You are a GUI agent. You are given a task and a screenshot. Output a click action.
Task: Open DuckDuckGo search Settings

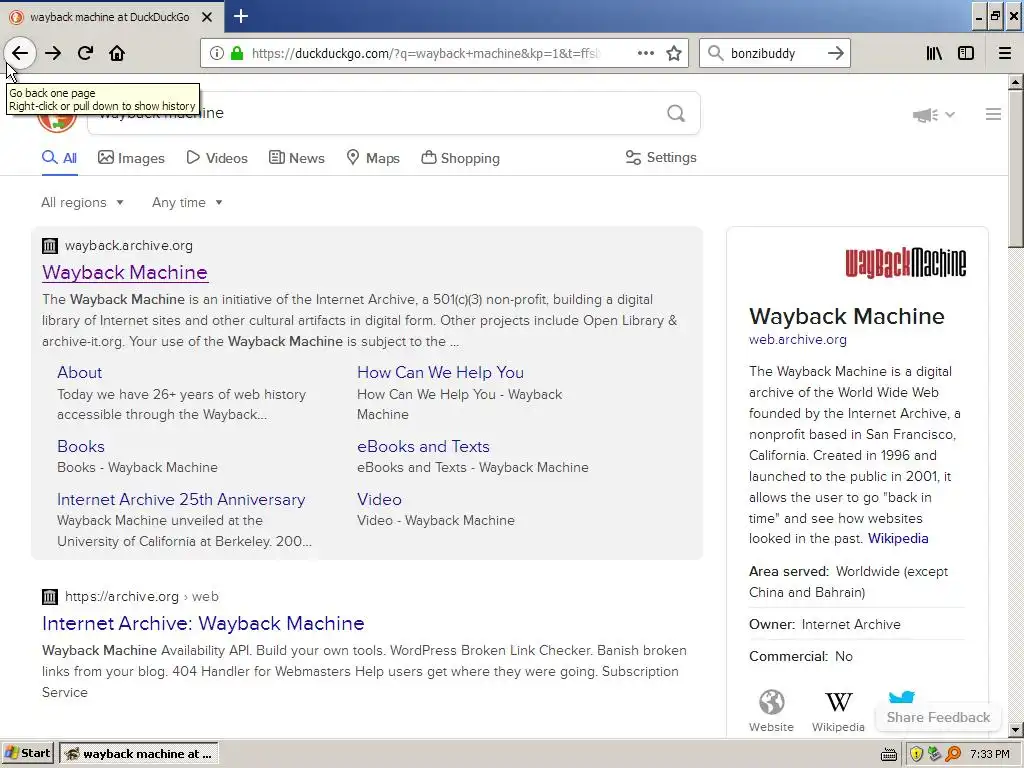[x=661, y=157]
